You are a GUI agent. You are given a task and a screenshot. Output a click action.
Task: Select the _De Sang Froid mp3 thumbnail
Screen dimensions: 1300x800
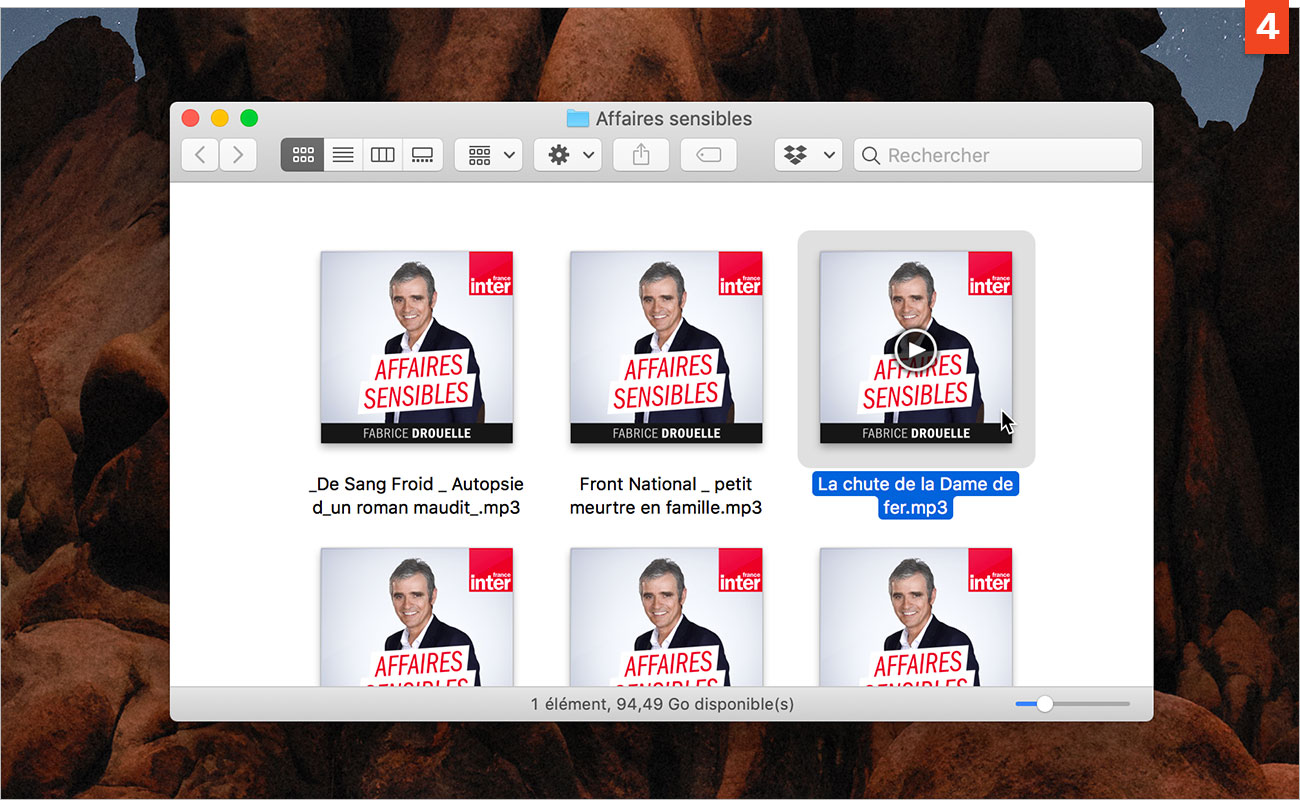(416, 347)
